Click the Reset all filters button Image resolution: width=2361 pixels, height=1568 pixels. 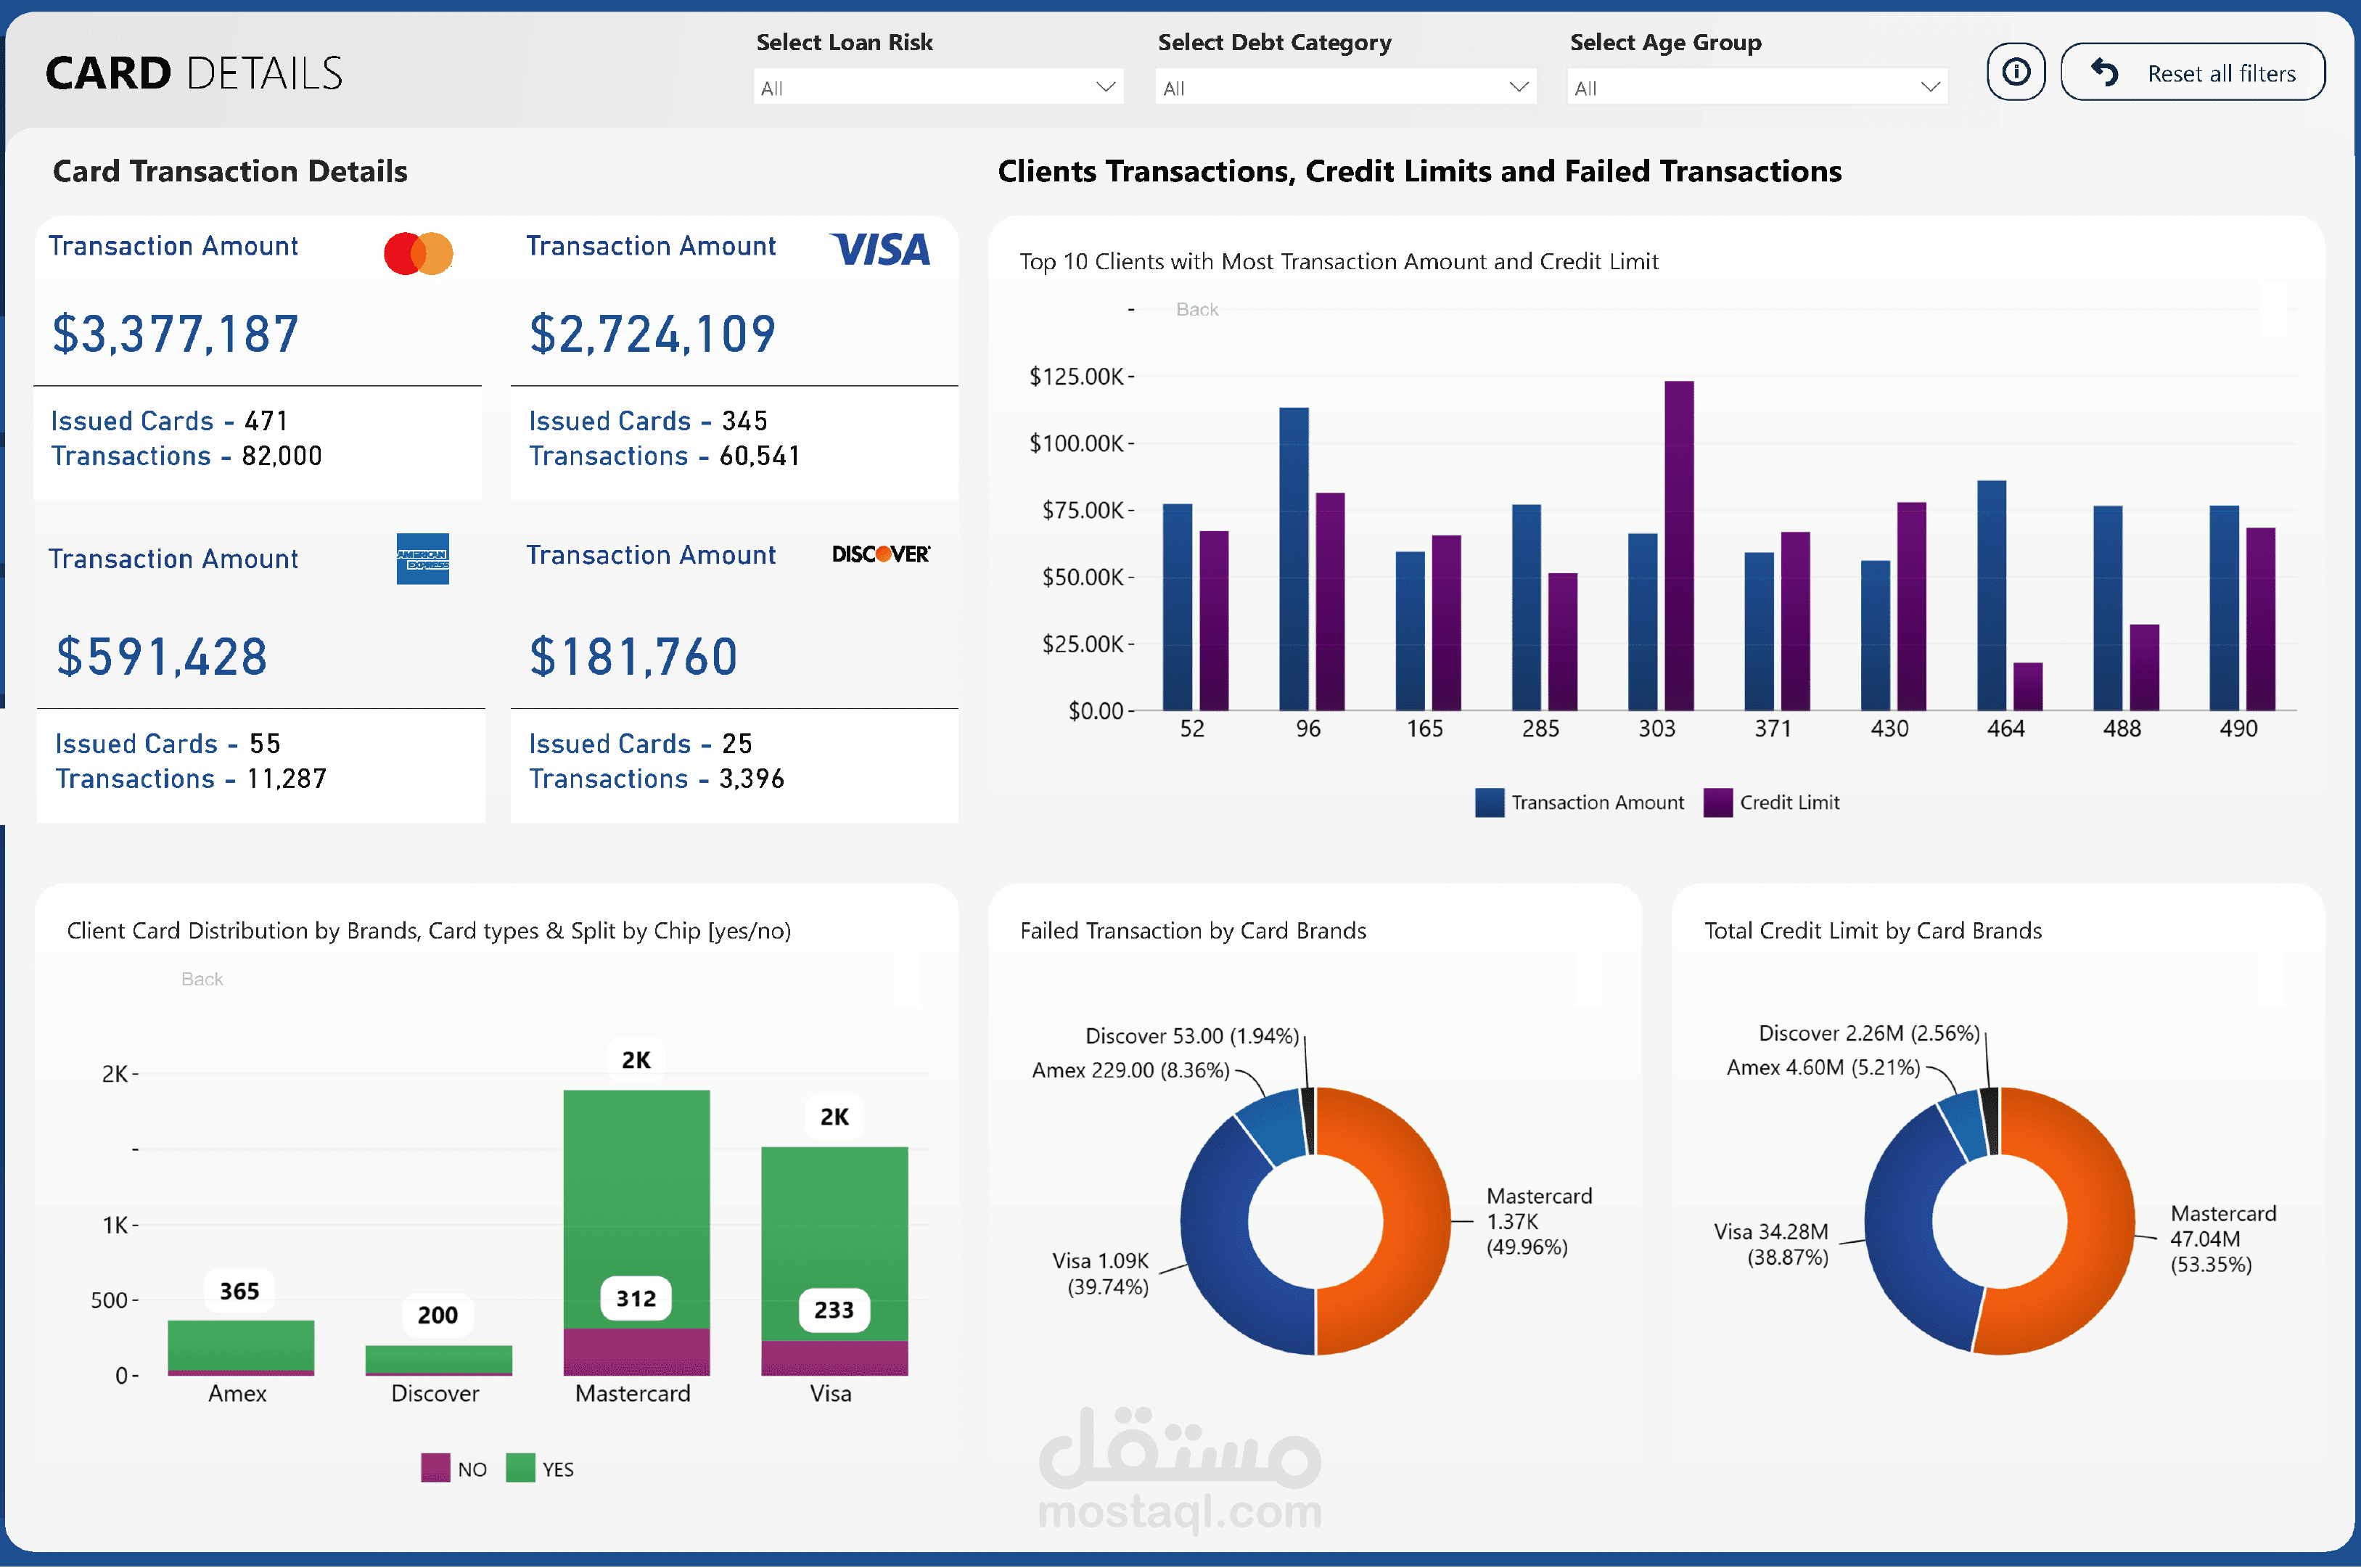click(2192, 72)
